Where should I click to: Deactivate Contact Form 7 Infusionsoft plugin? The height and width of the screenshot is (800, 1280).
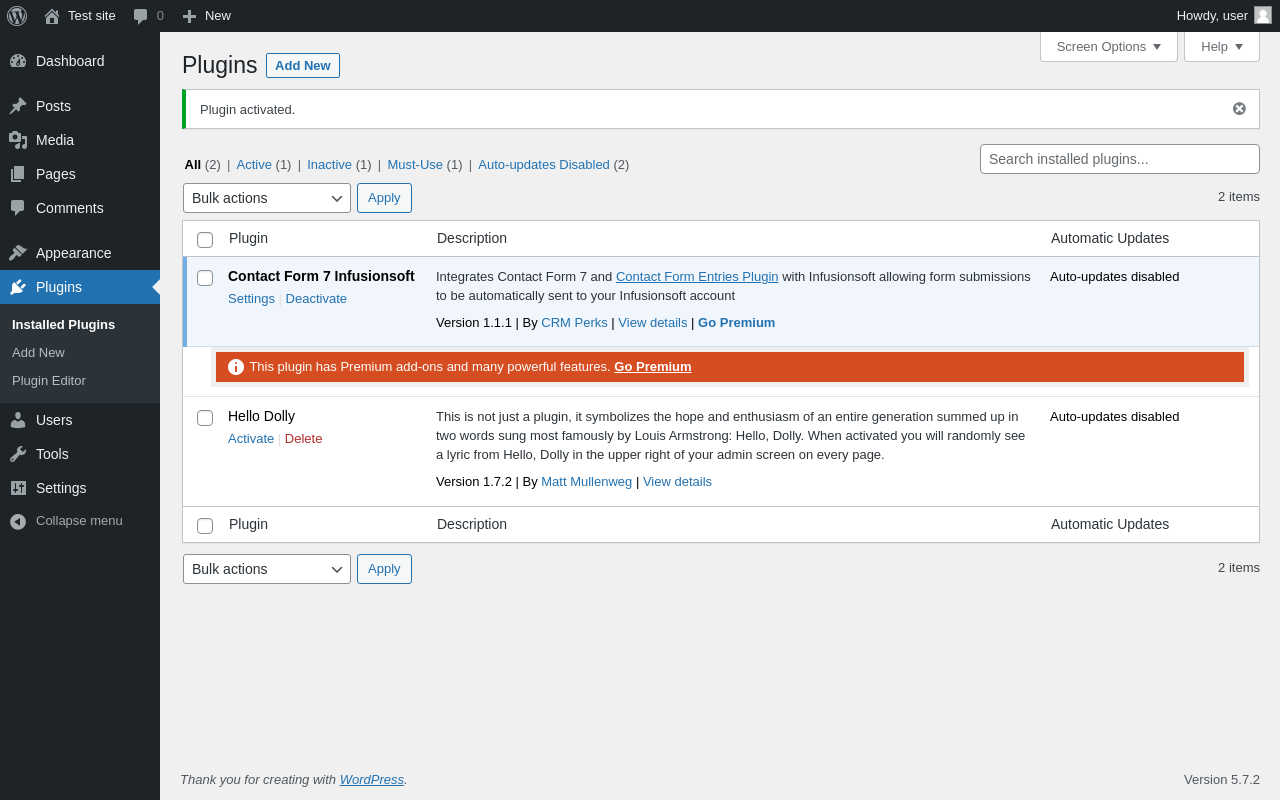[316, 299]
